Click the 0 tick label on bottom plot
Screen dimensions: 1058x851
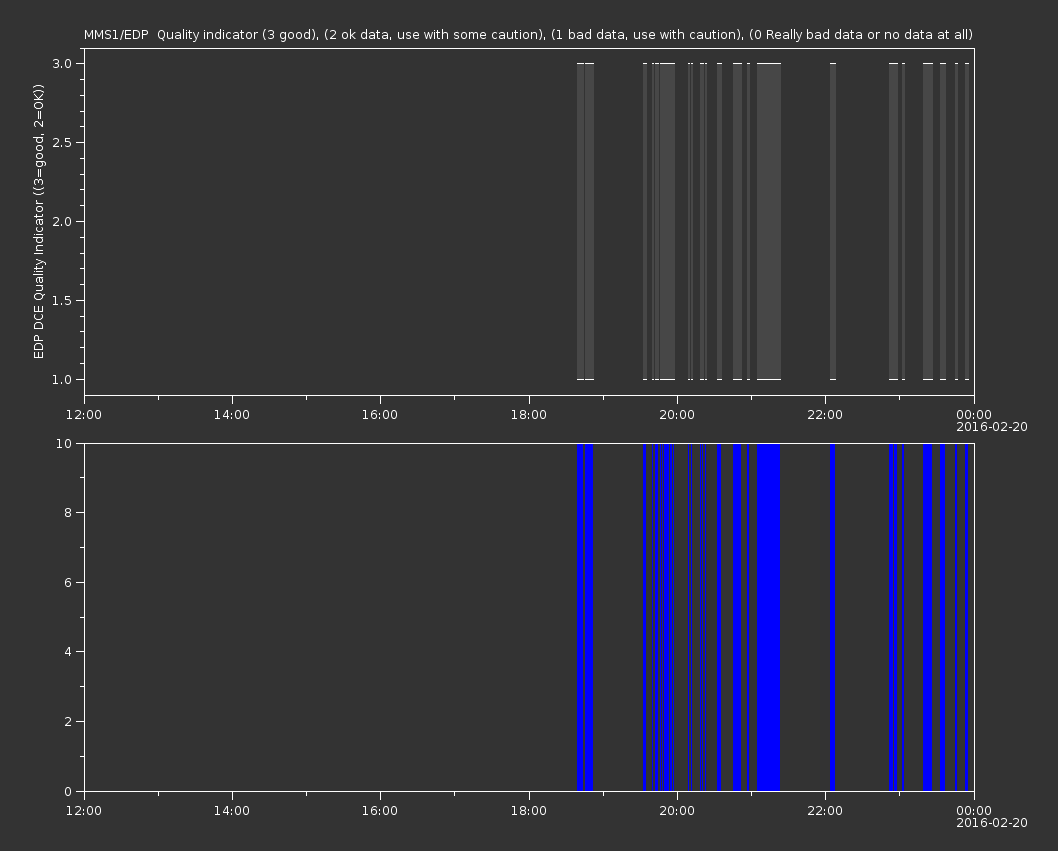pyautogui.click(x=68, y=792)
